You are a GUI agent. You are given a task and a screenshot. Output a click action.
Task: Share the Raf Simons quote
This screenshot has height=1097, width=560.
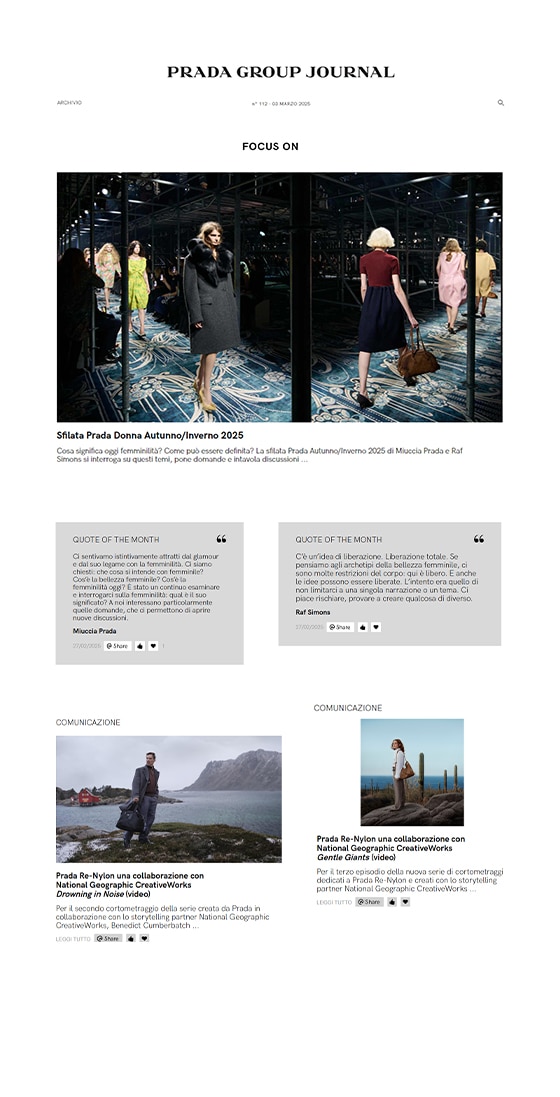point(340,627)
